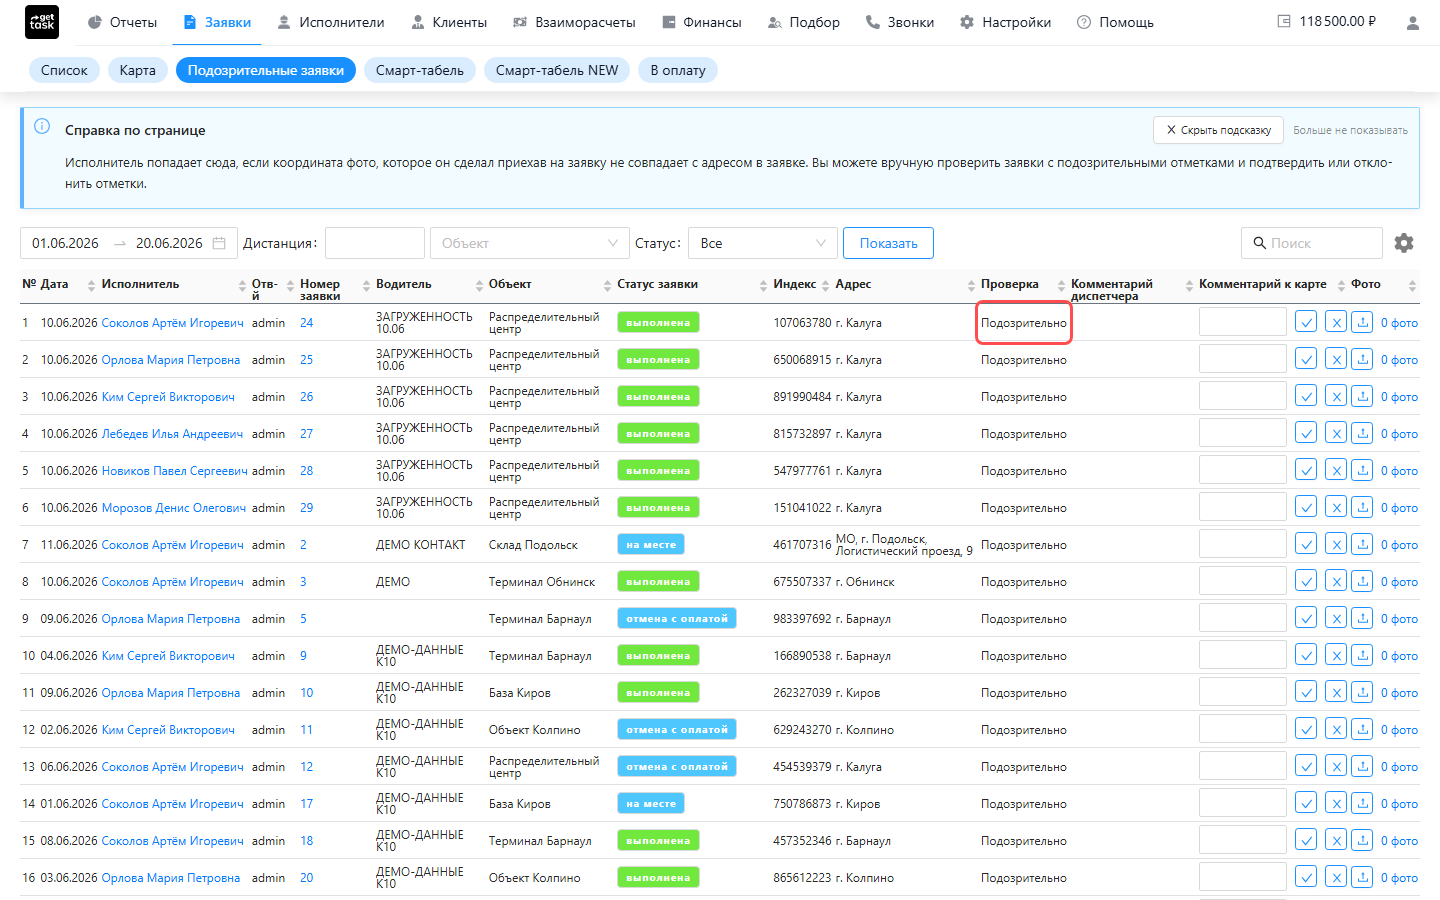The image size is (1440, 900).
Task: Confirm the mark for request 2 at Склад Подольск
Action: (1306, 544)
